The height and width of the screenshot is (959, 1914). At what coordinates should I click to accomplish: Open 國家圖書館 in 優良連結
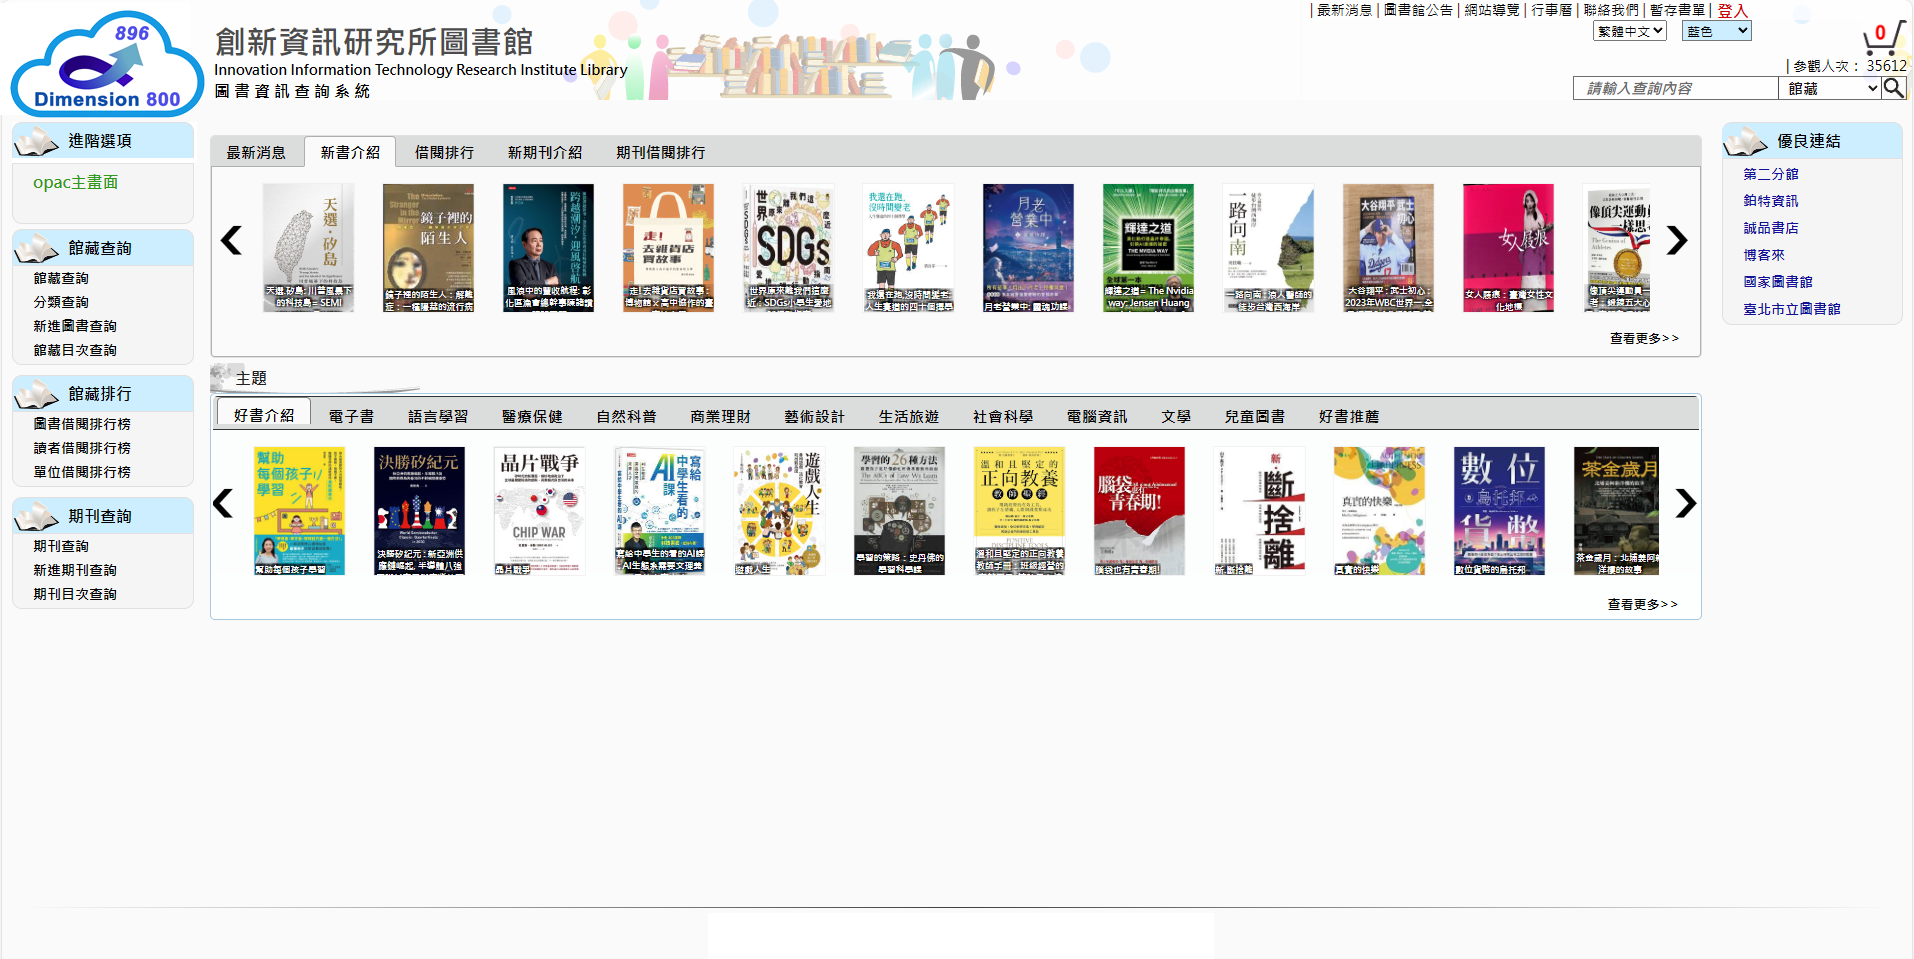point(1777,282)
